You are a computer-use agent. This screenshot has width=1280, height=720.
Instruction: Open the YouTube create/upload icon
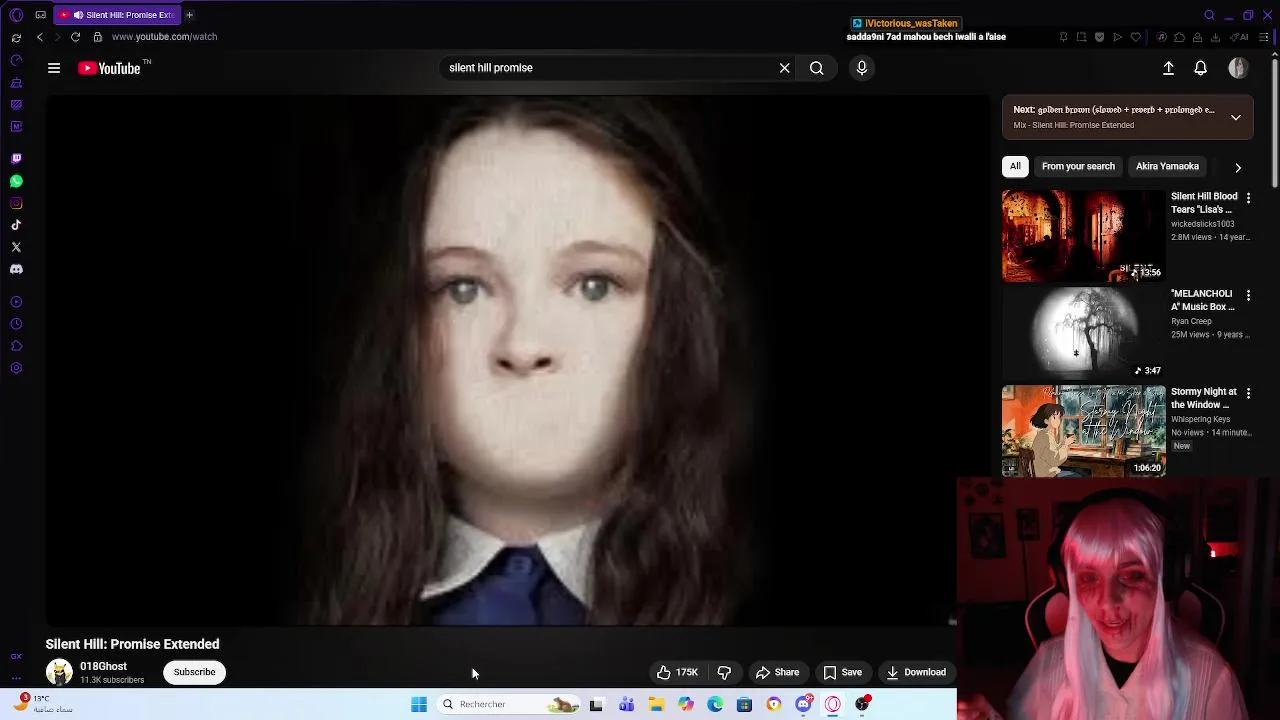point(1168,68)
